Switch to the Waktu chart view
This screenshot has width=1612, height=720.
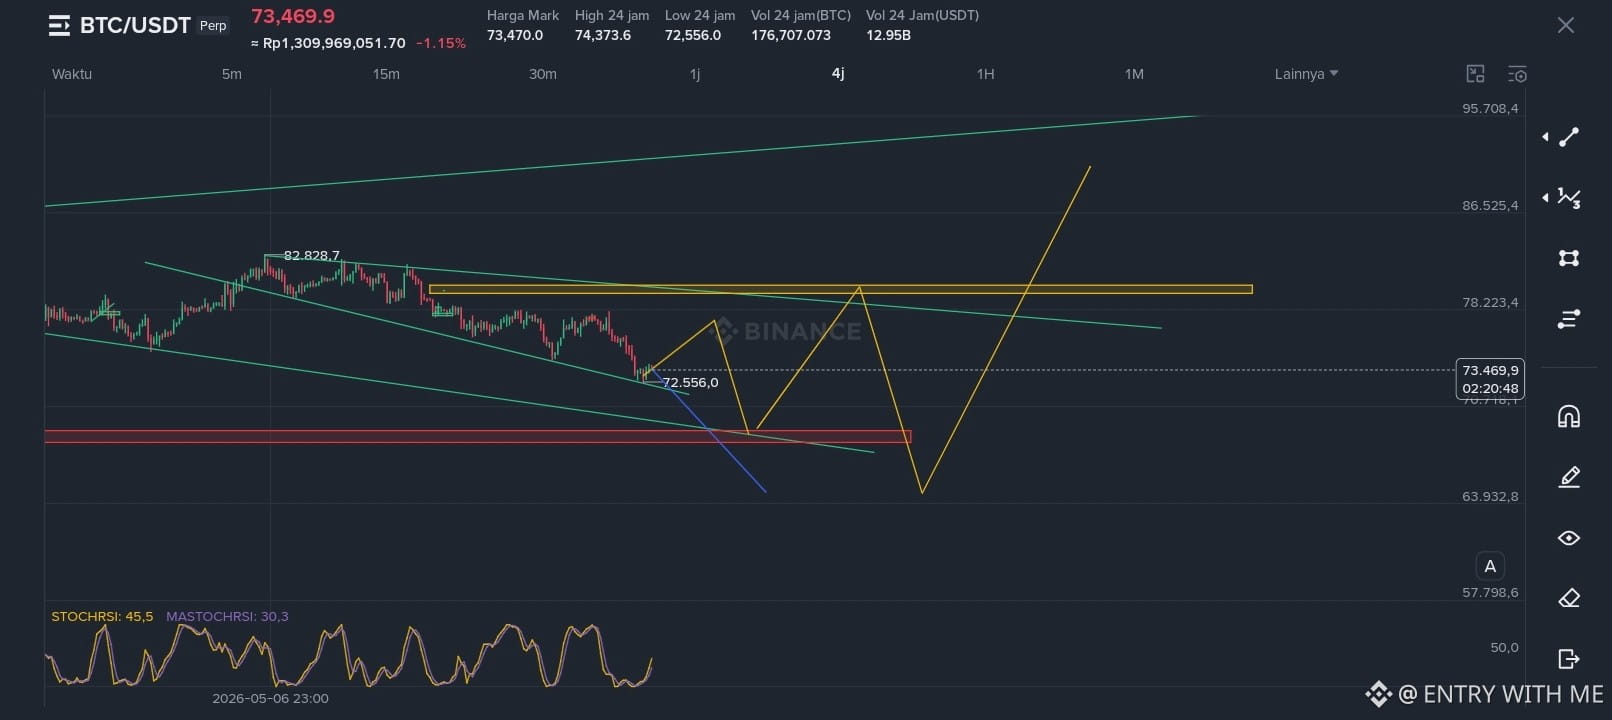click(x=72, y=74)
